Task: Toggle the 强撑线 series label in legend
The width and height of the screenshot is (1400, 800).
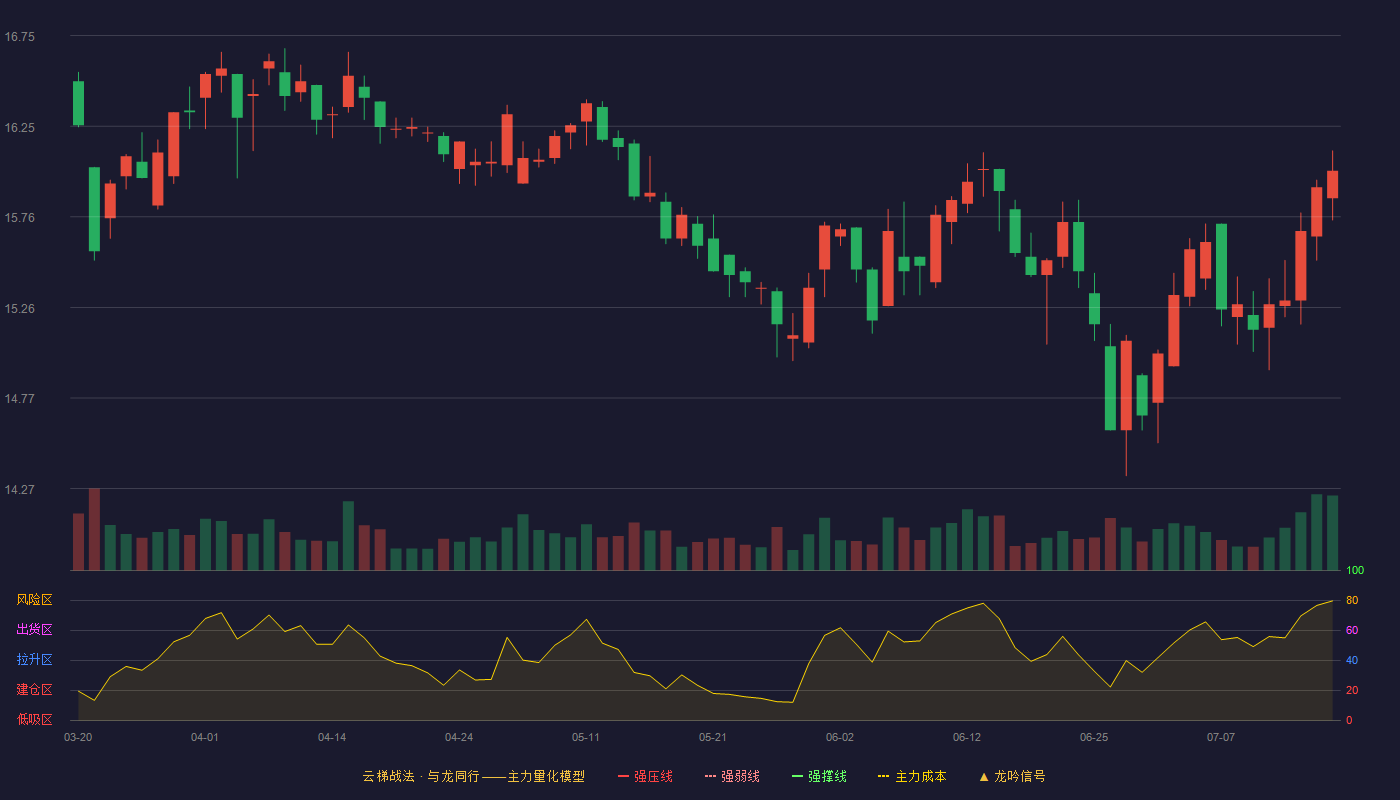Action: pos(827,776)
